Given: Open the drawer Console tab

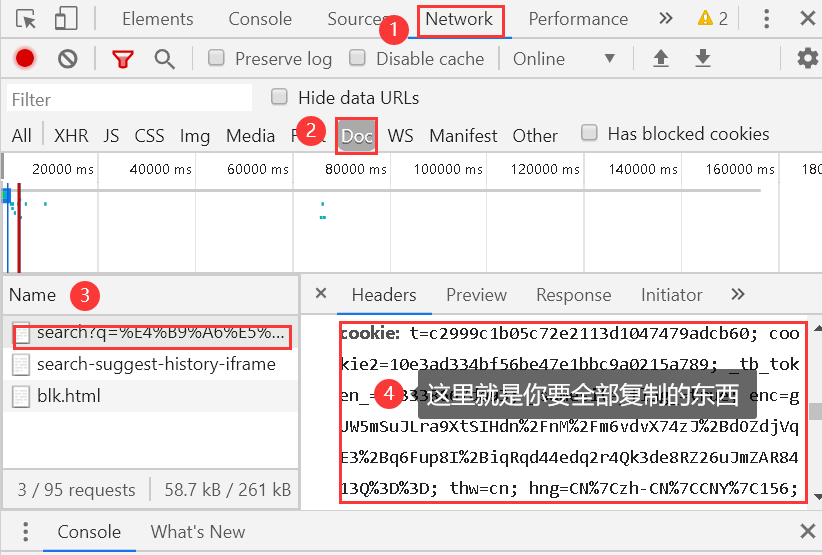Looking at the screenshot, I should tap(89, 531).
